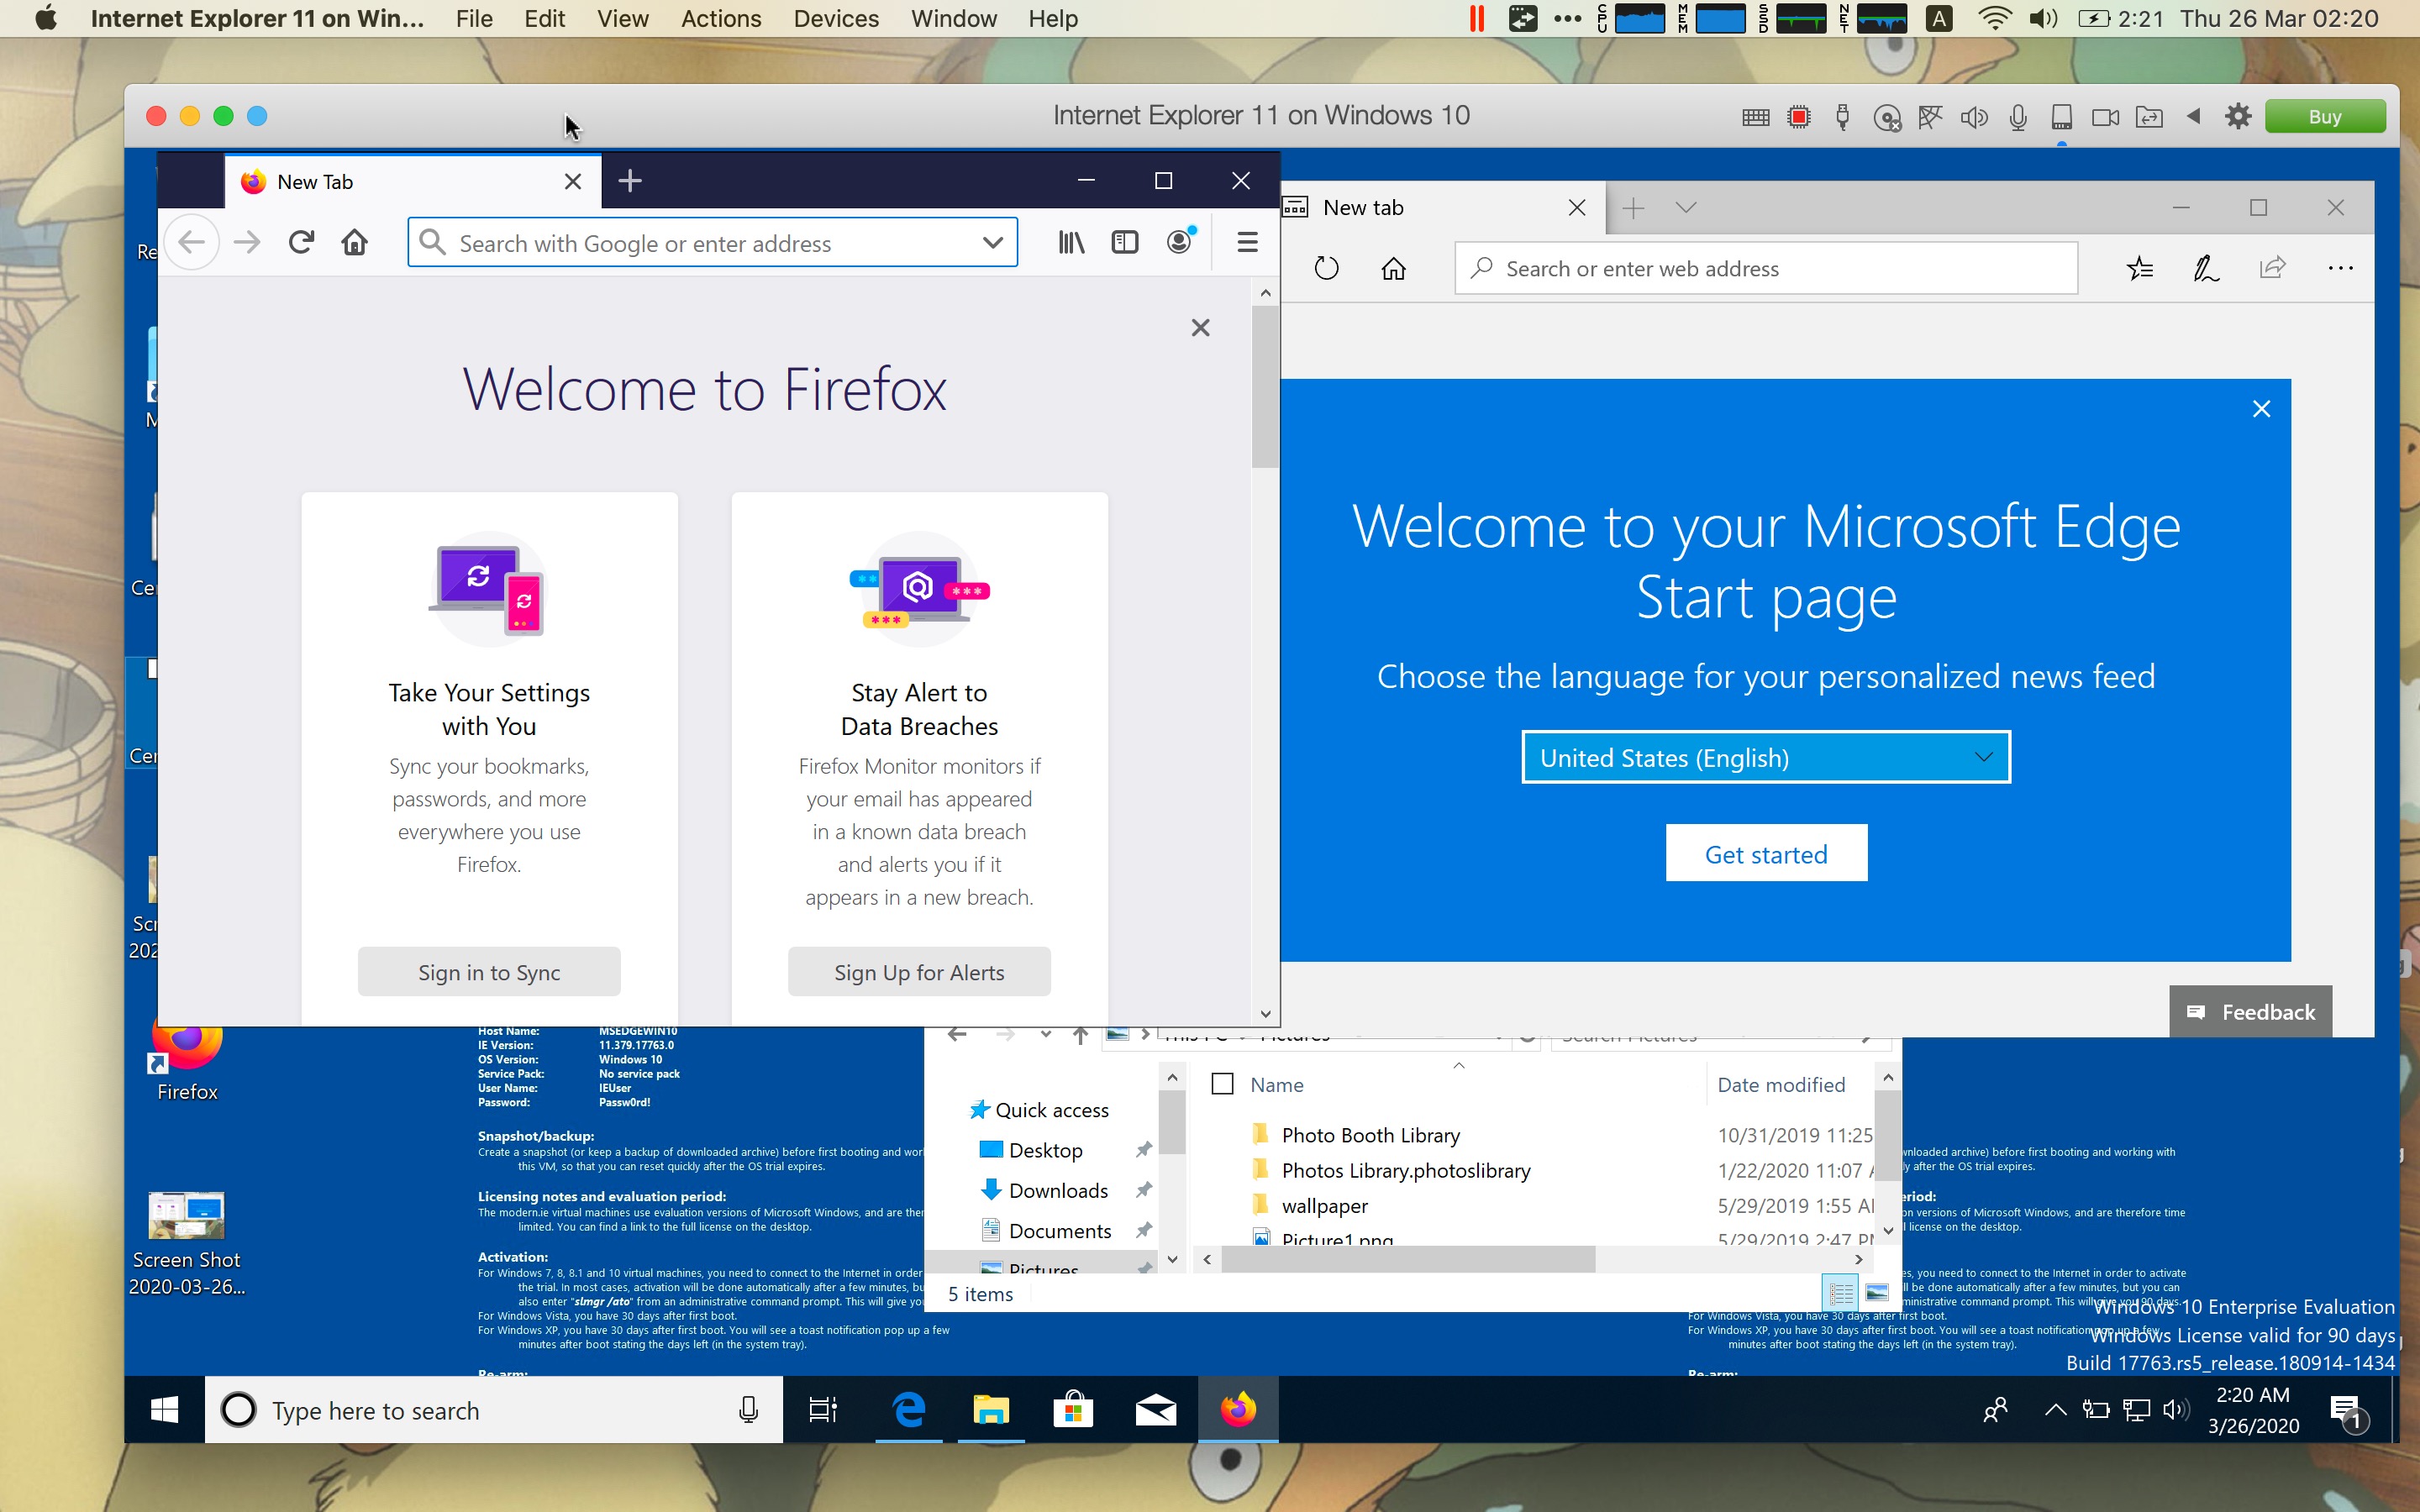This screenshot has height=1512, width=2420.
Task: Open Screen Shot desktop thumbnail
Action: tap(186, 1216)
